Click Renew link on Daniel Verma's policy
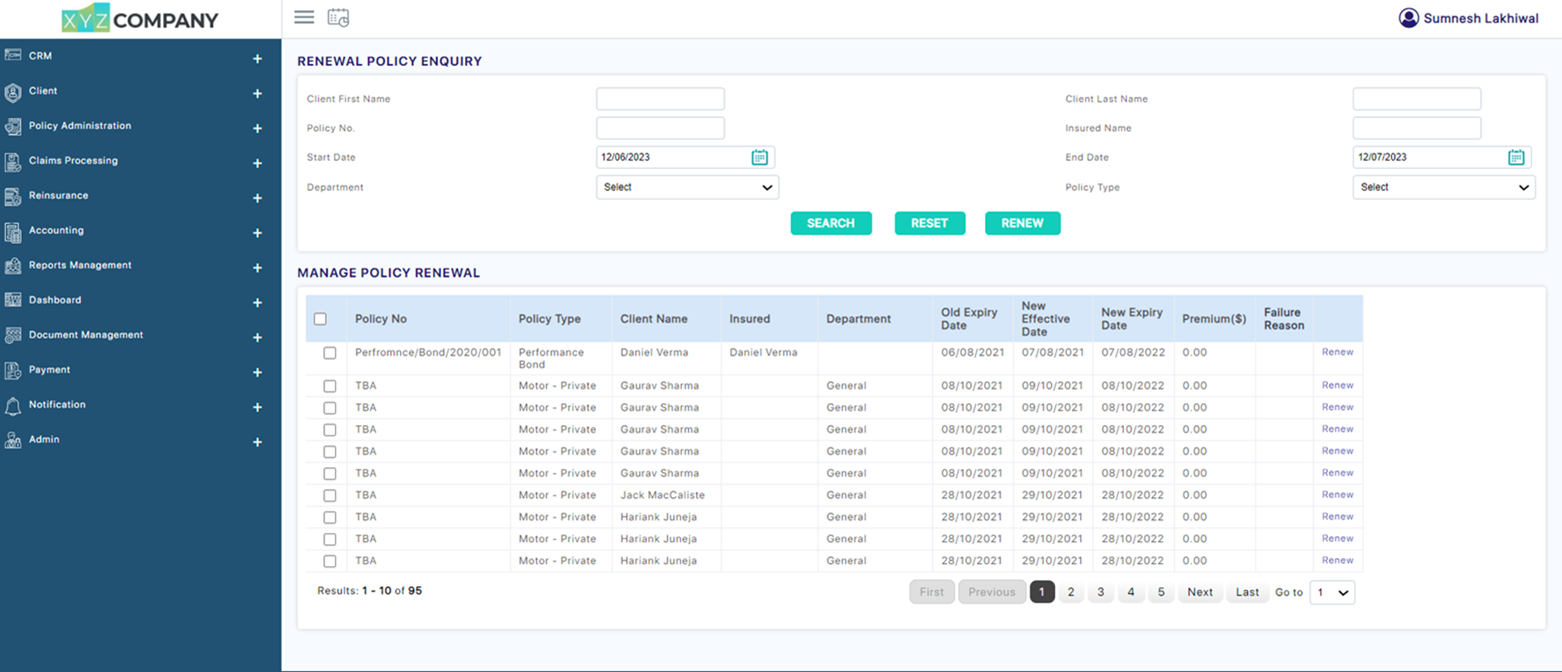The height and width of the screenshot is (672, 1562). (x=1338, y=352)
